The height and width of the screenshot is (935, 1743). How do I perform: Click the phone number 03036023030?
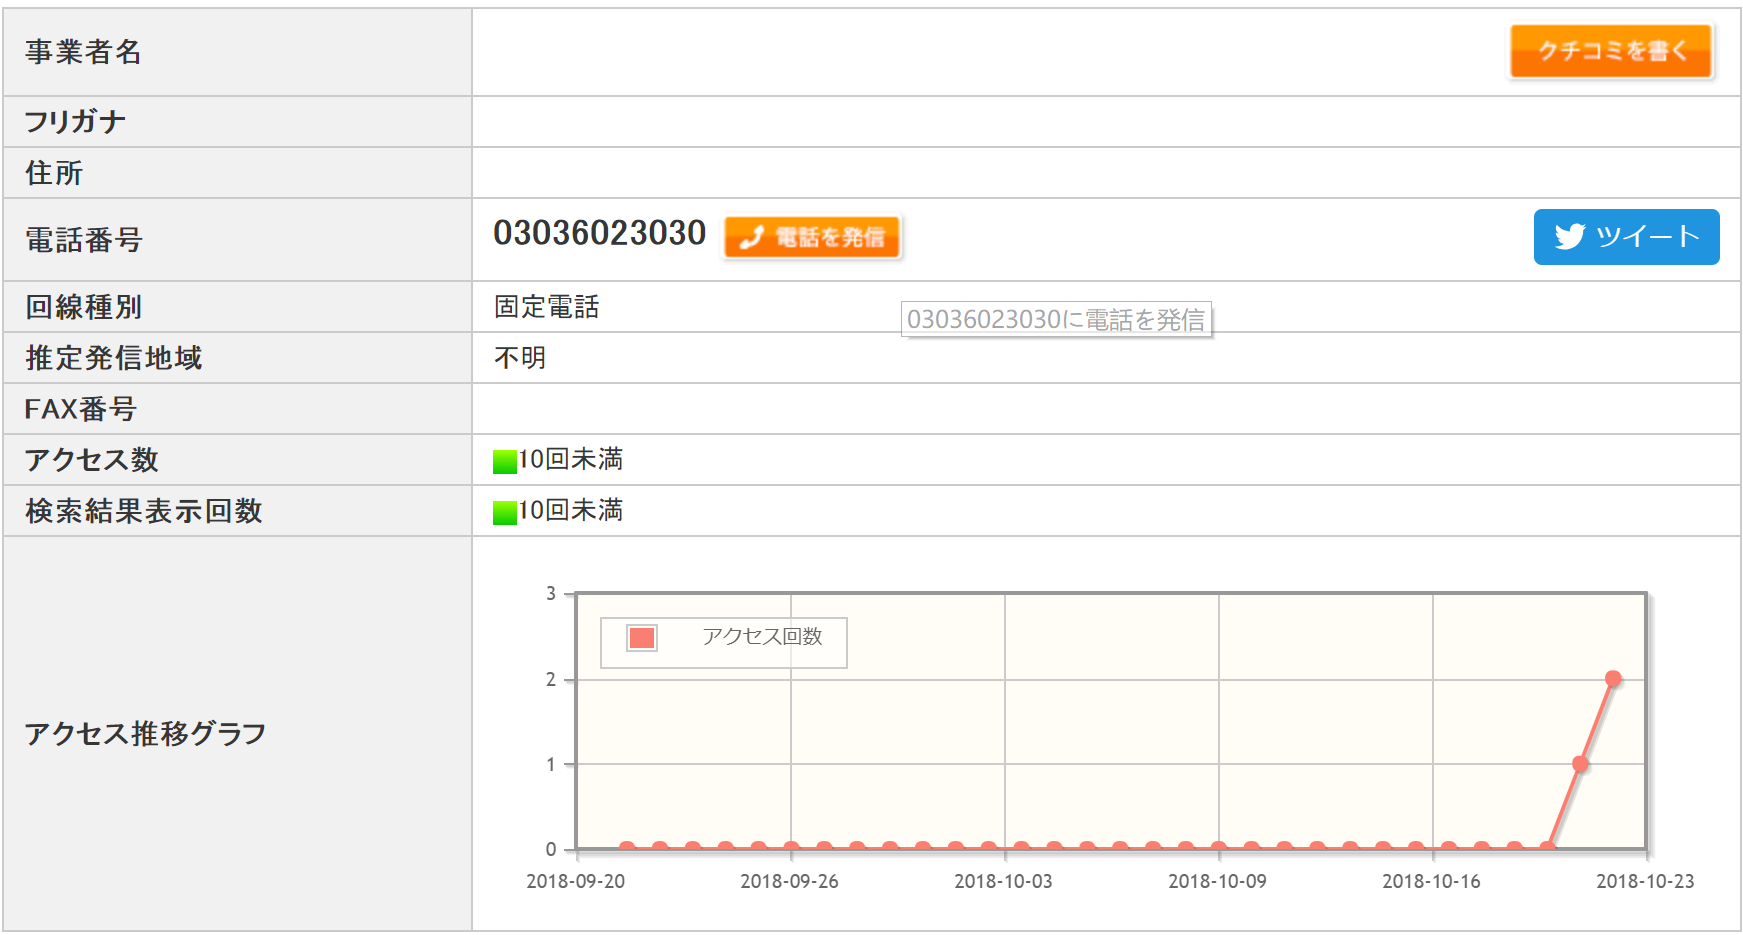[600, 233]
